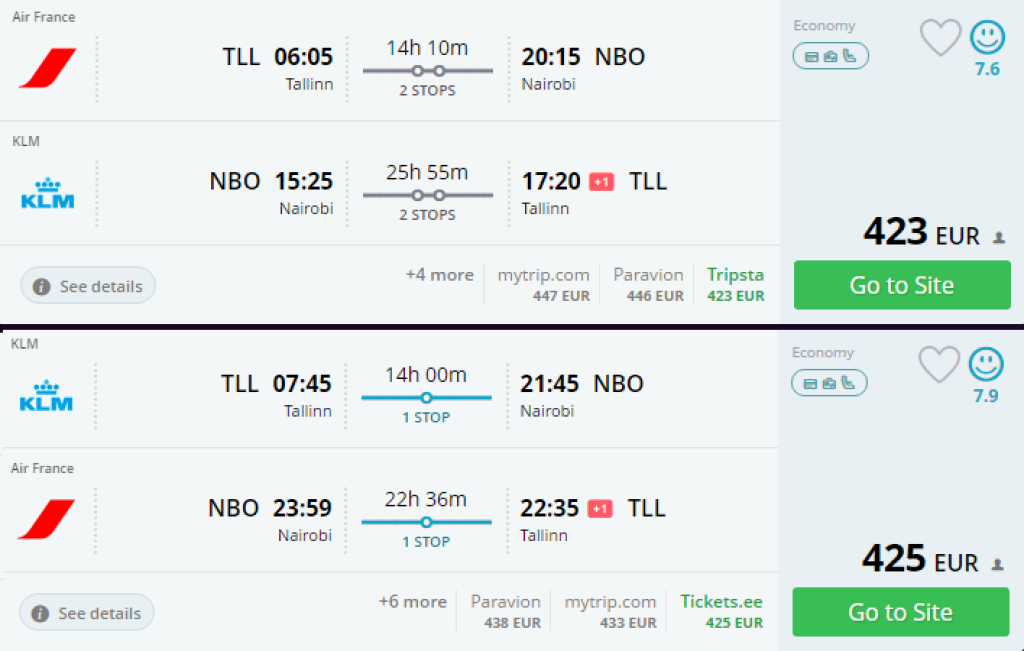
Task: Click the KLM logo in first result
Action: pyautogui.click(x=48, y=193)
